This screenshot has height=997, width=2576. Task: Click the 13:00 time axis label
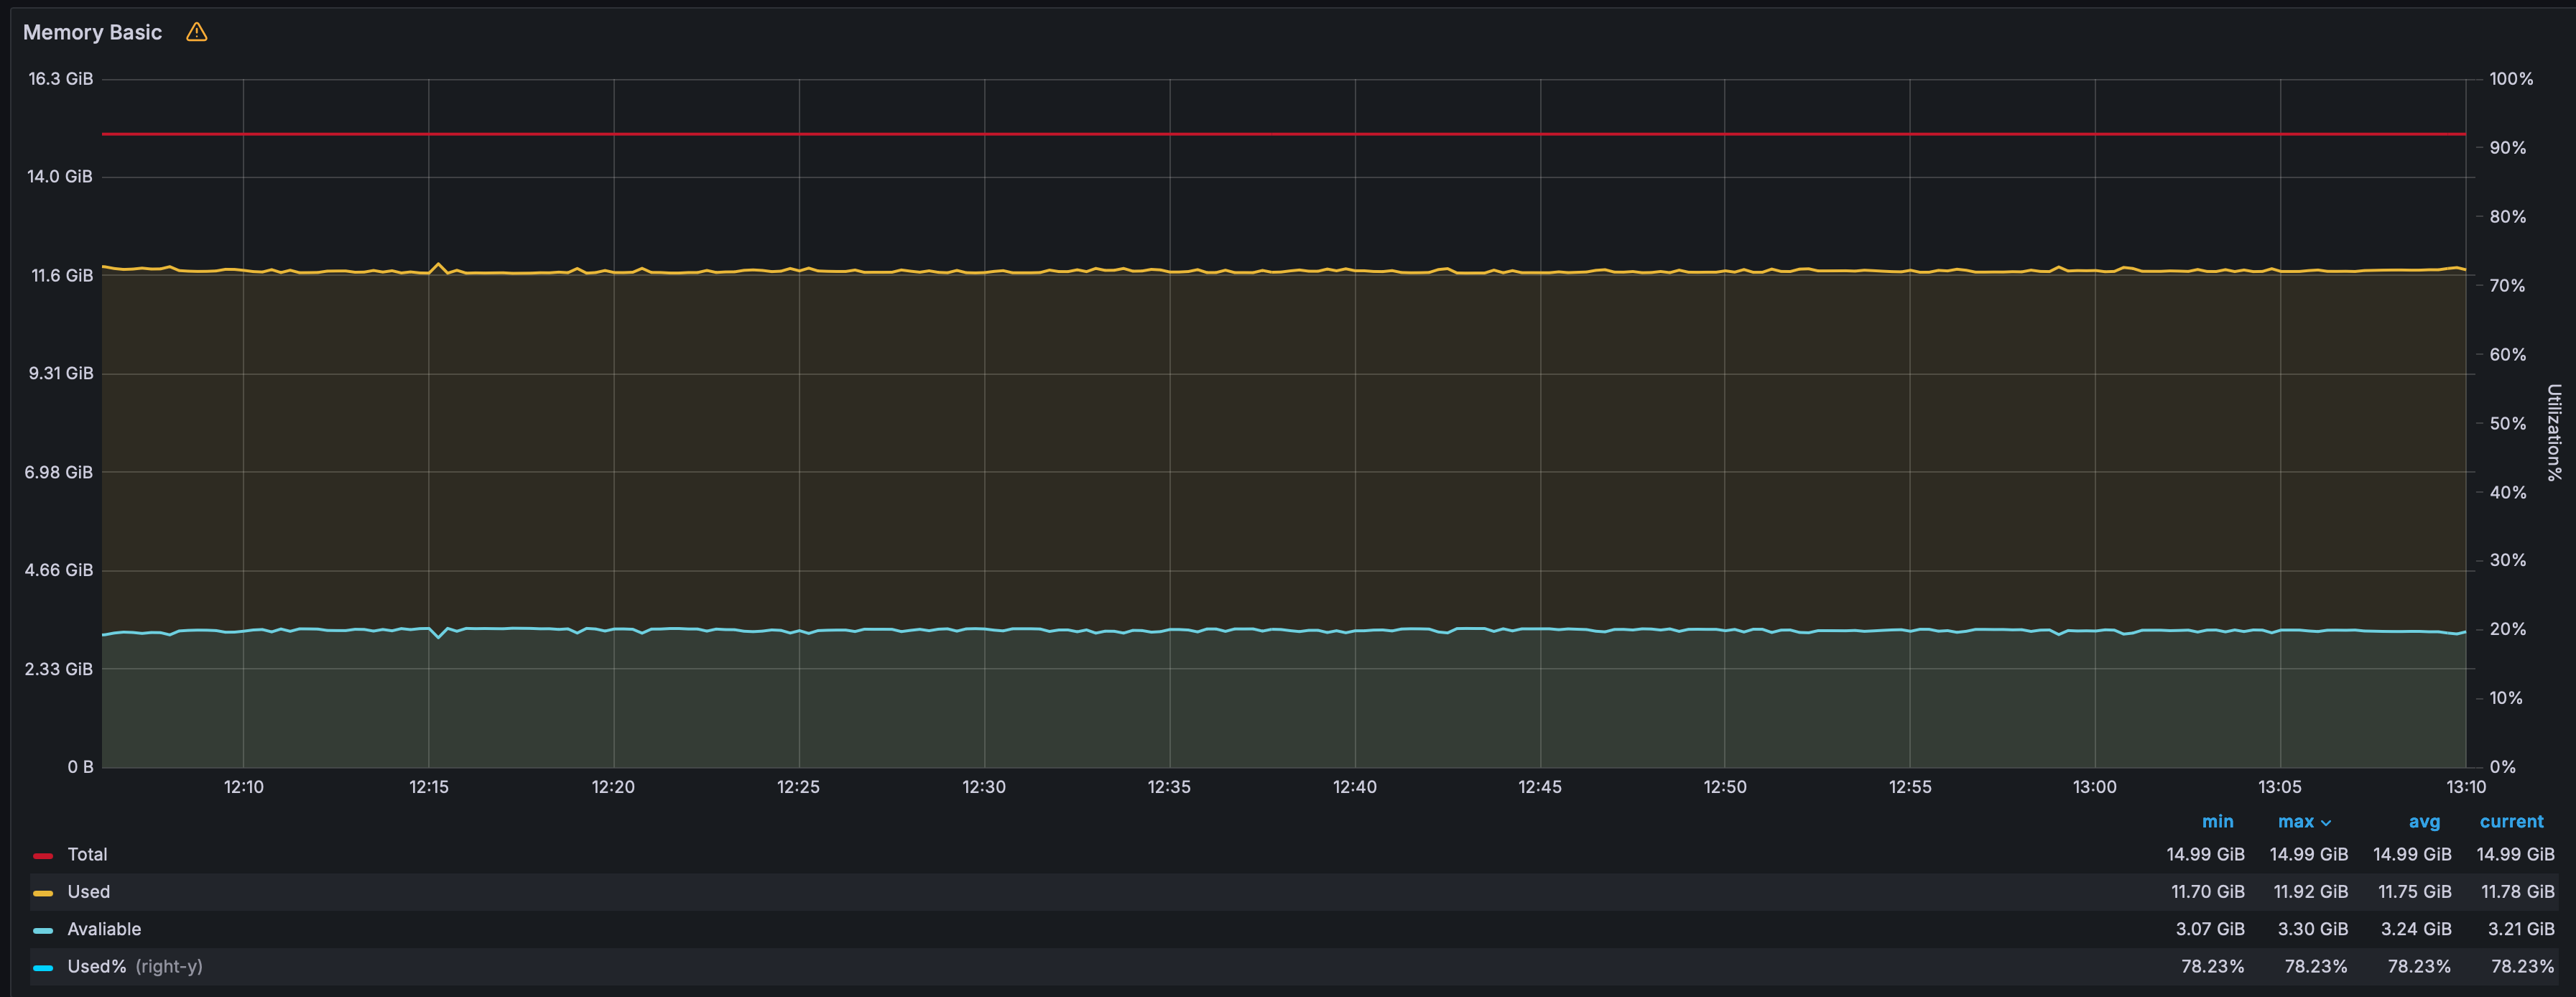tap(2094, 787)
